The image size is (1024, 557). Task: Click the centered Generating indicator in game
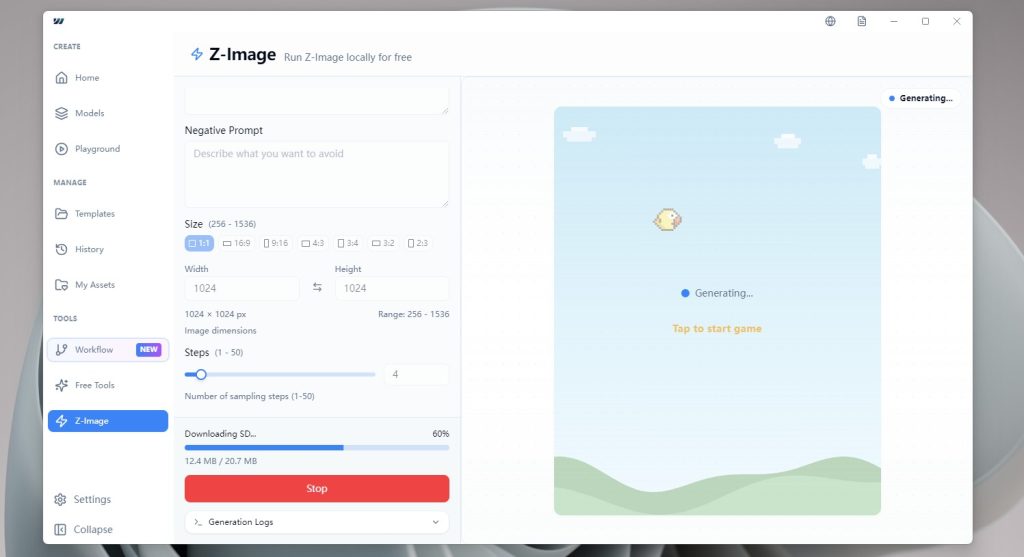(x=717, y=293)
